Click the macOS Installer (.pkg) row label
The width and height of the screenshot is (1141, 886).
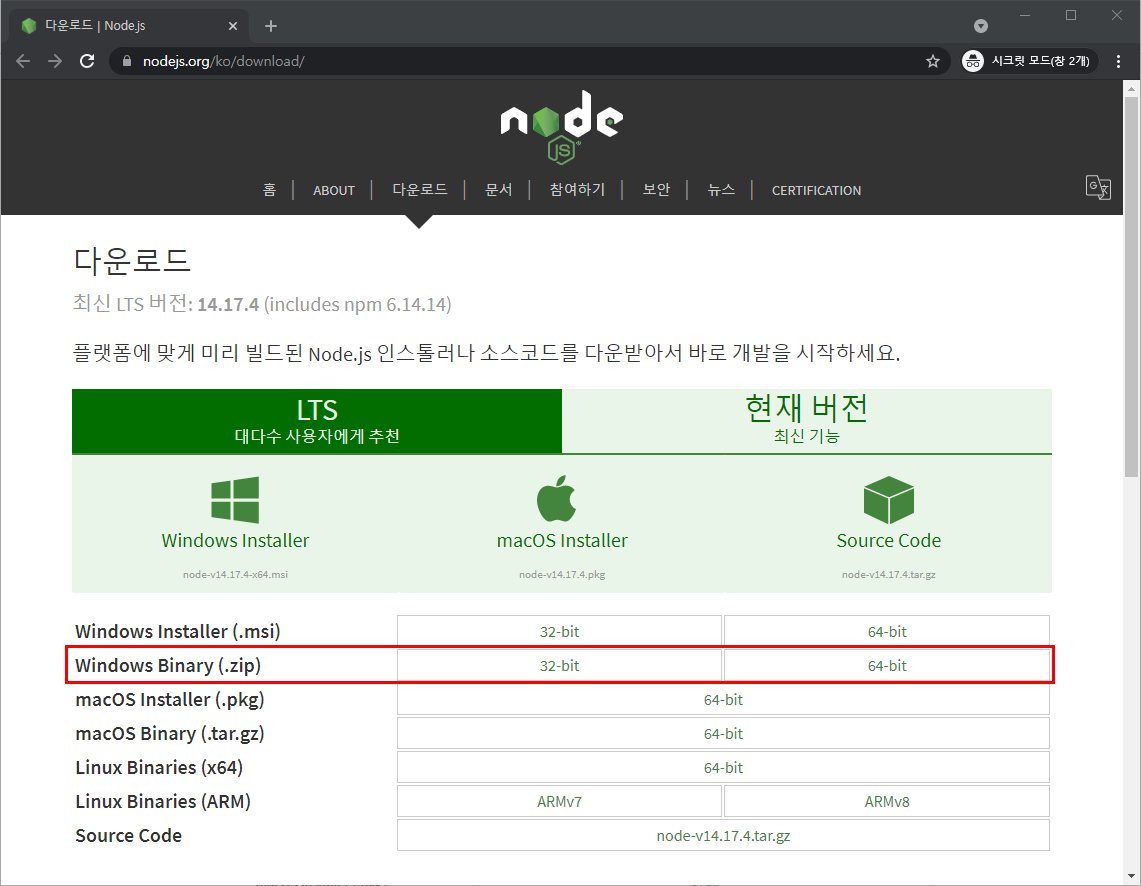(x=170, y=700)
